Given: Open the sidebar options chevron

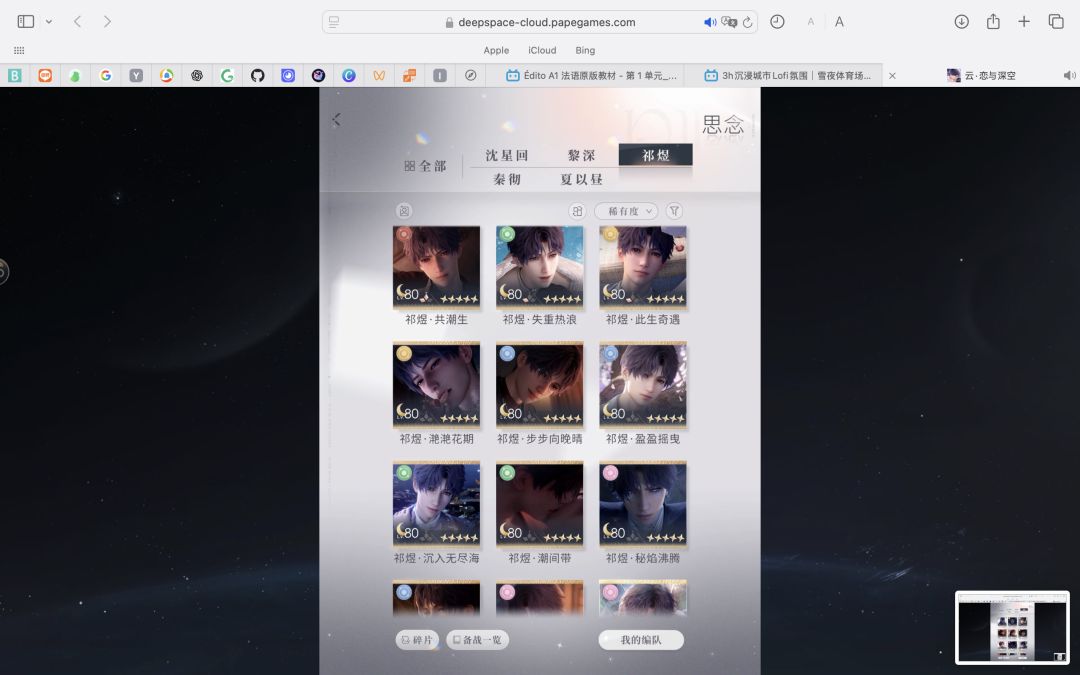Looking at the screenshot, I should point(49,22).
